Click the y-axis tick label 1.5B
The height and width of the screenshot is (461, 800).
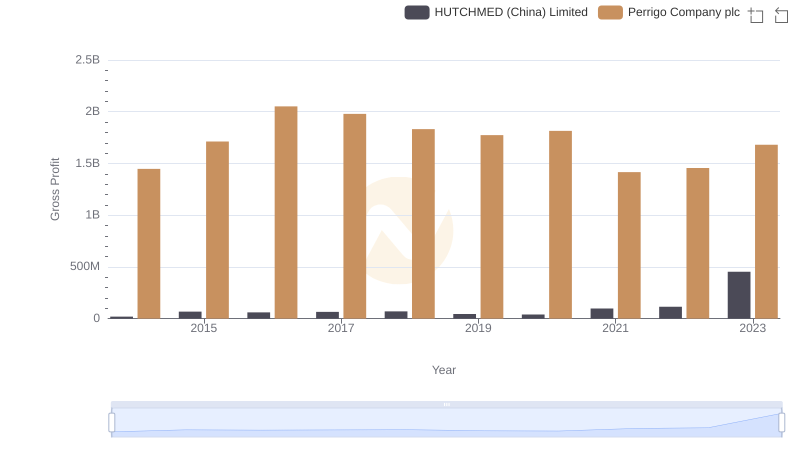(x=88, y=163)
